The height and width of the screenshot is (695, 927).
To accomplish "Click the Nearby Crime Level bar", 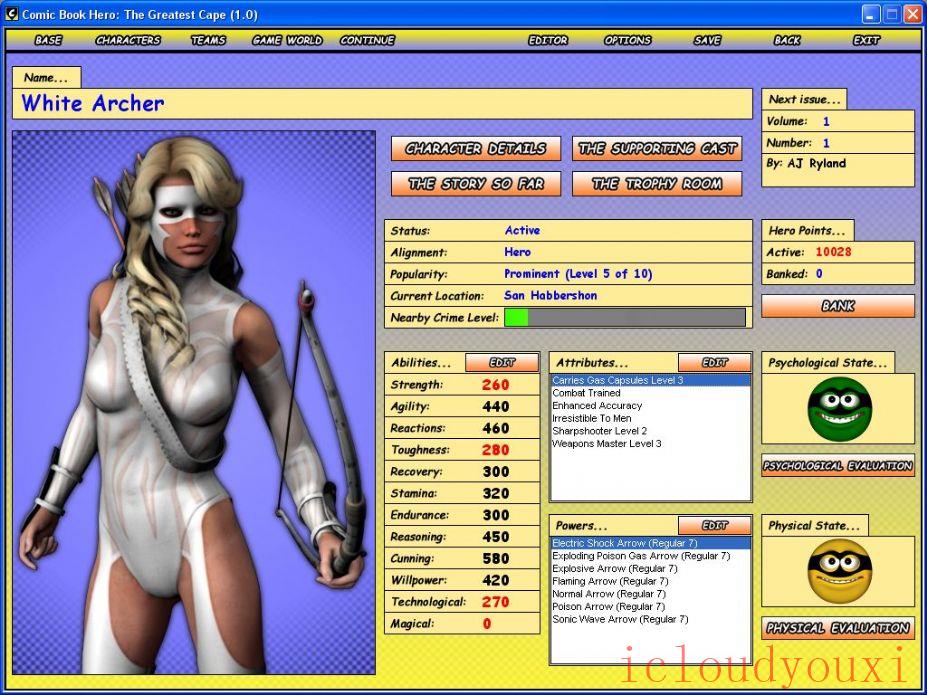I will point(625,317).
